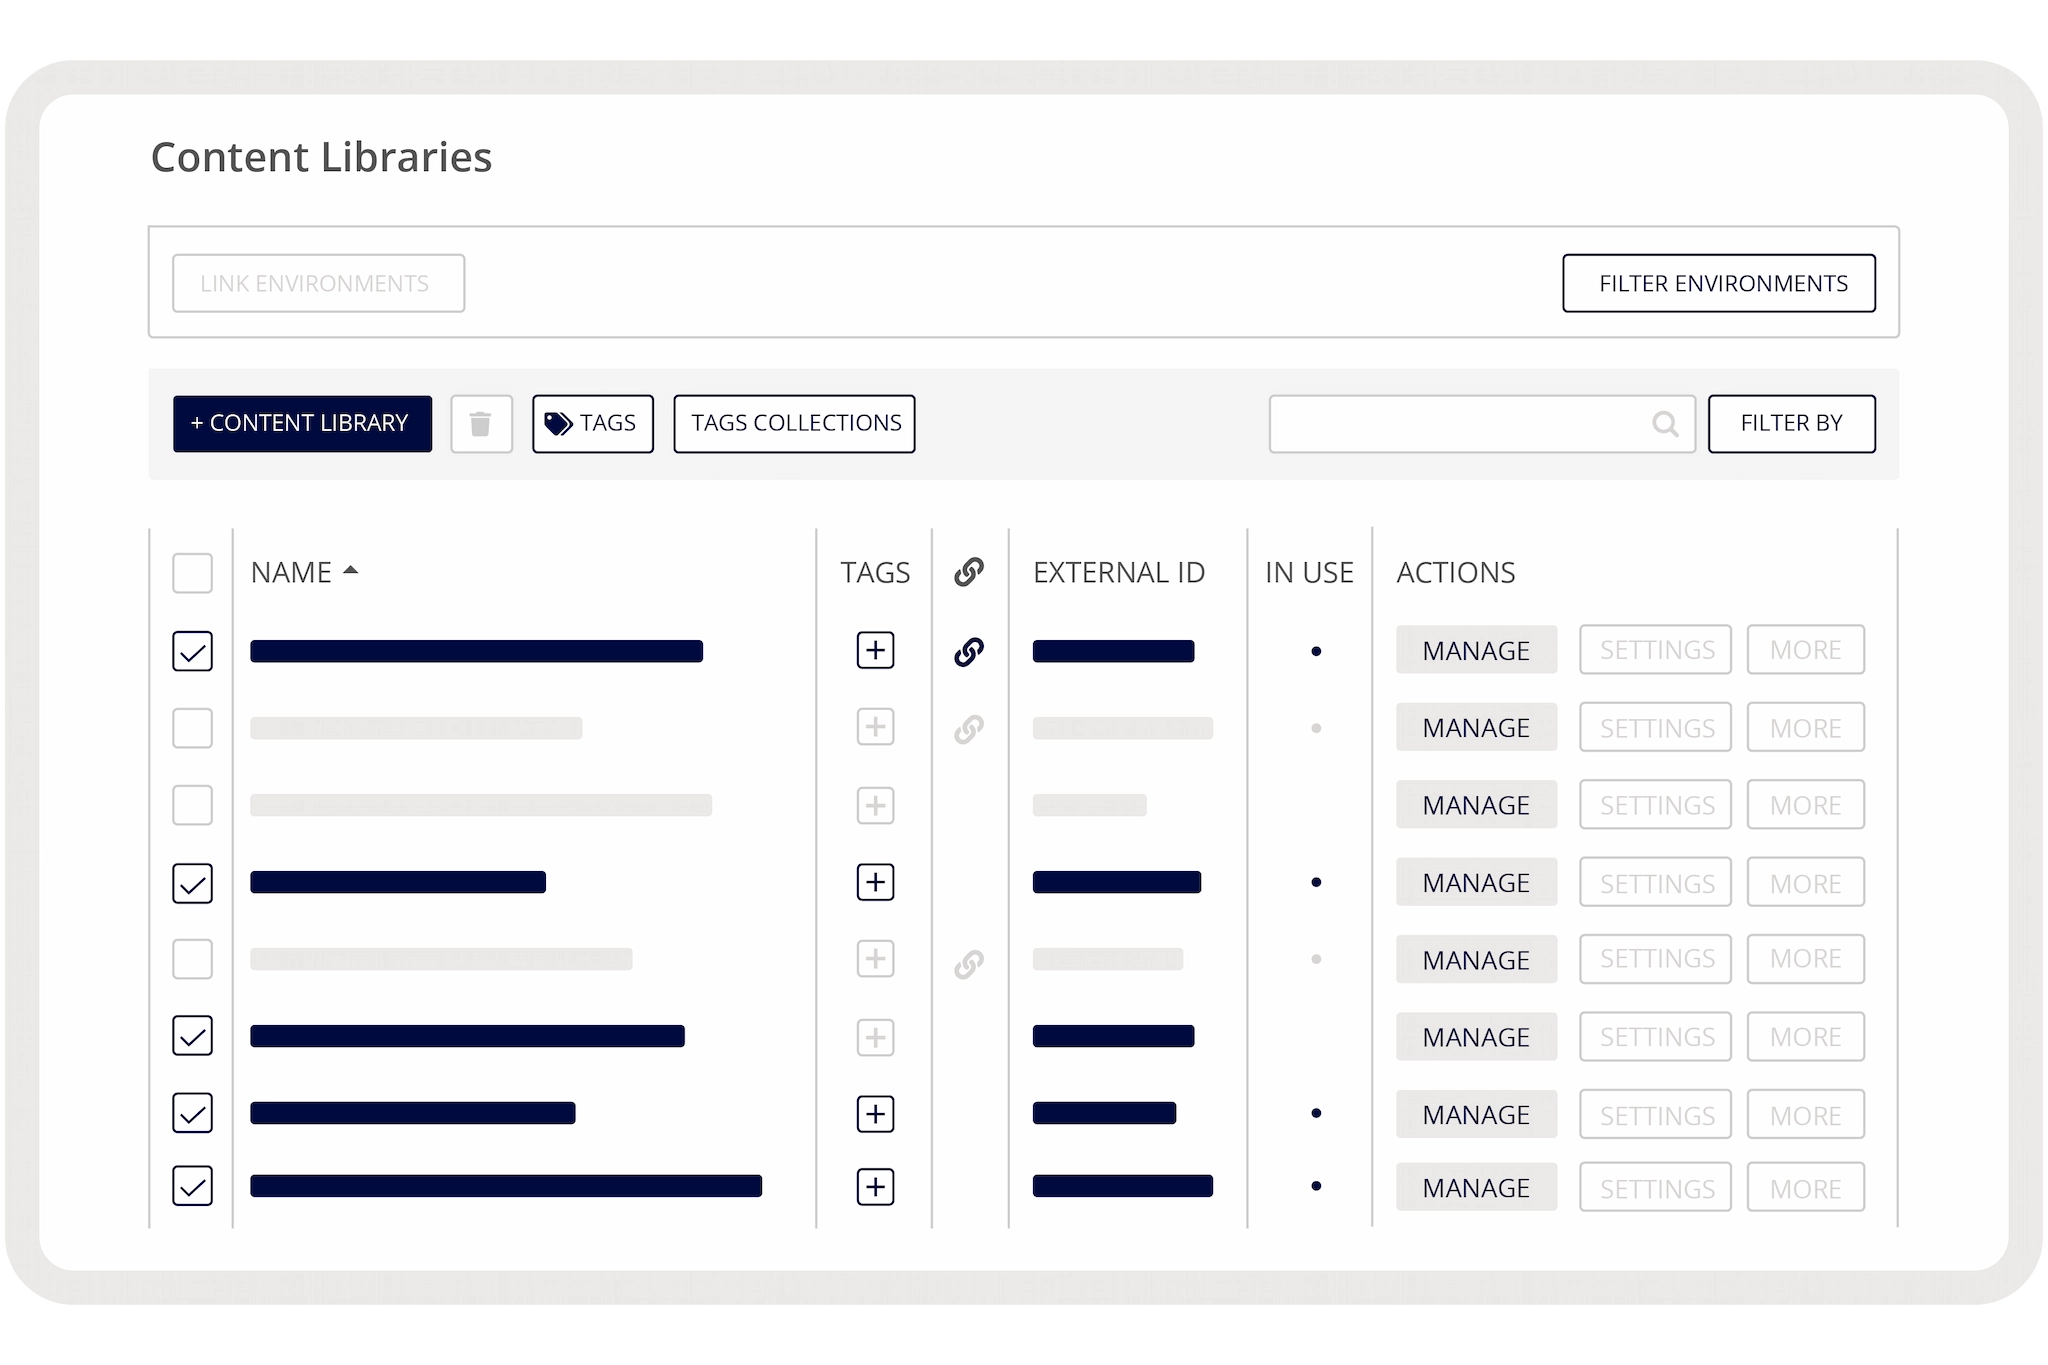The width and height of the screenshot is (2048, 1365).
Task: Click the + CONTENT LIBRARY button
Action: (302, 424)
